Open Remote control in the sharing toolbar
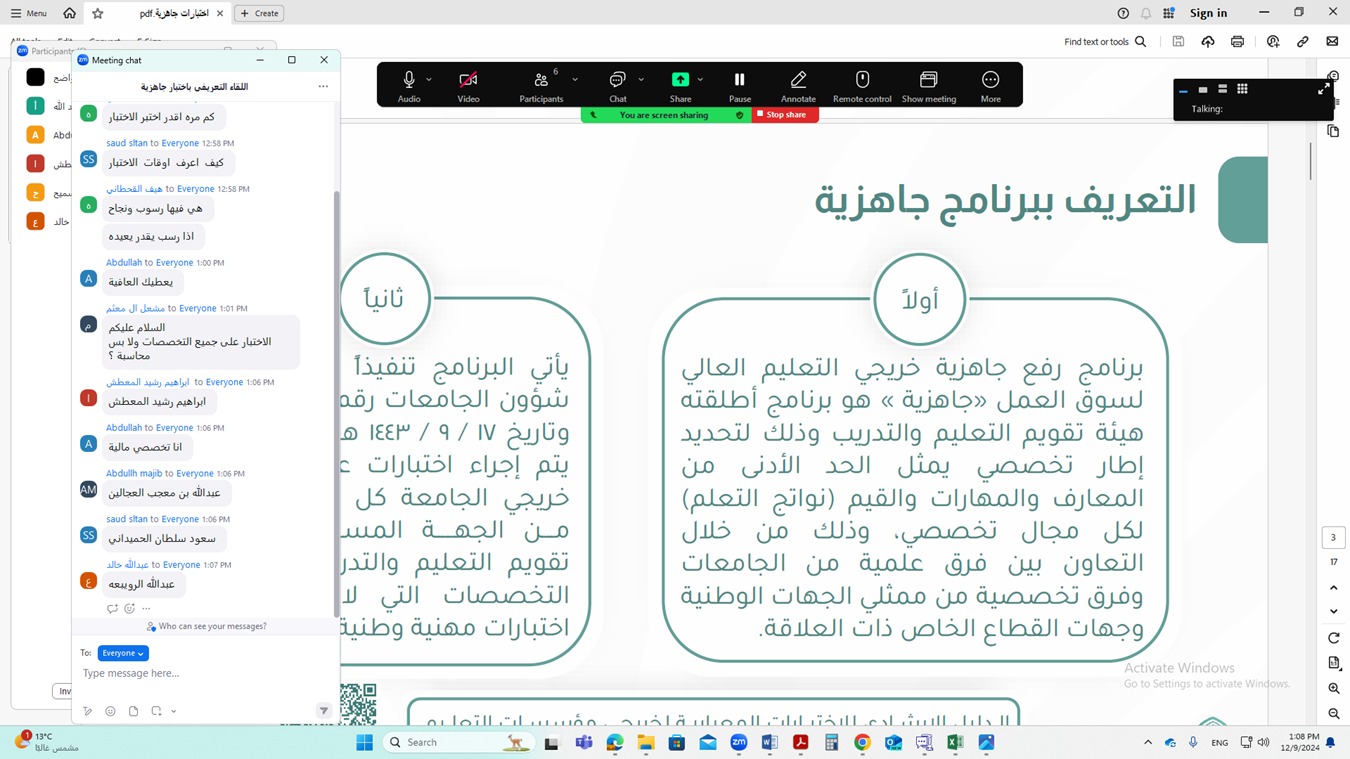Screen dimensions: 1350x759 [862, 80]
